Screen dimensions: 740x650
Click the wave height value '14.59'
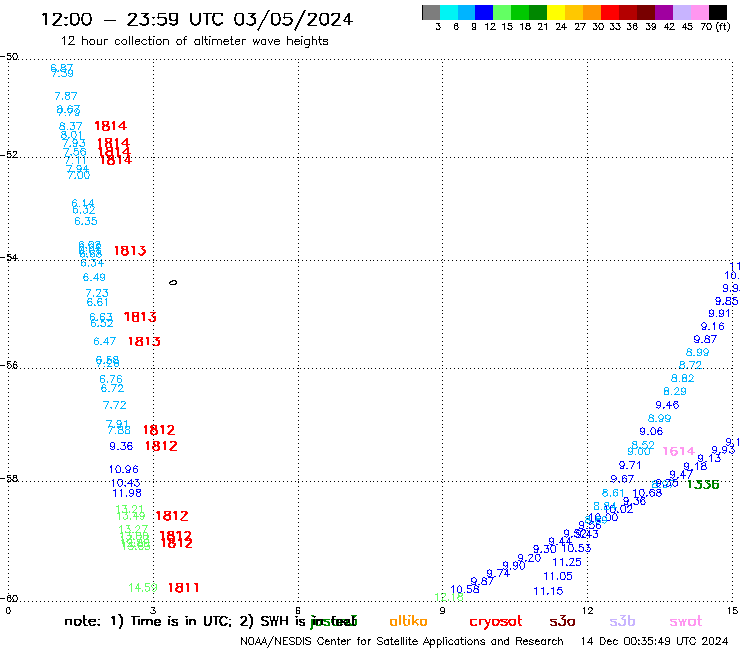pyautogui.click(x=143, y=588)
